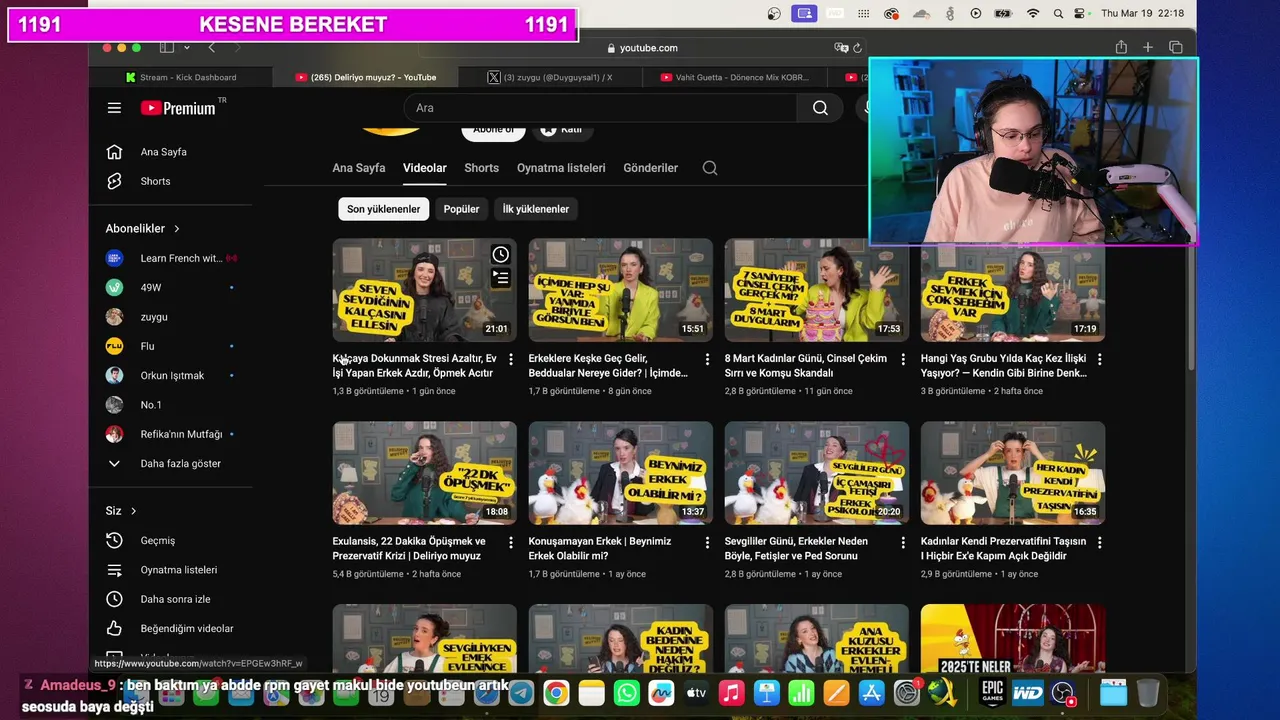This screenshot has height=720, width=1280.
Task: Switch to channel Shorts tab
Action: coord(481,168)
